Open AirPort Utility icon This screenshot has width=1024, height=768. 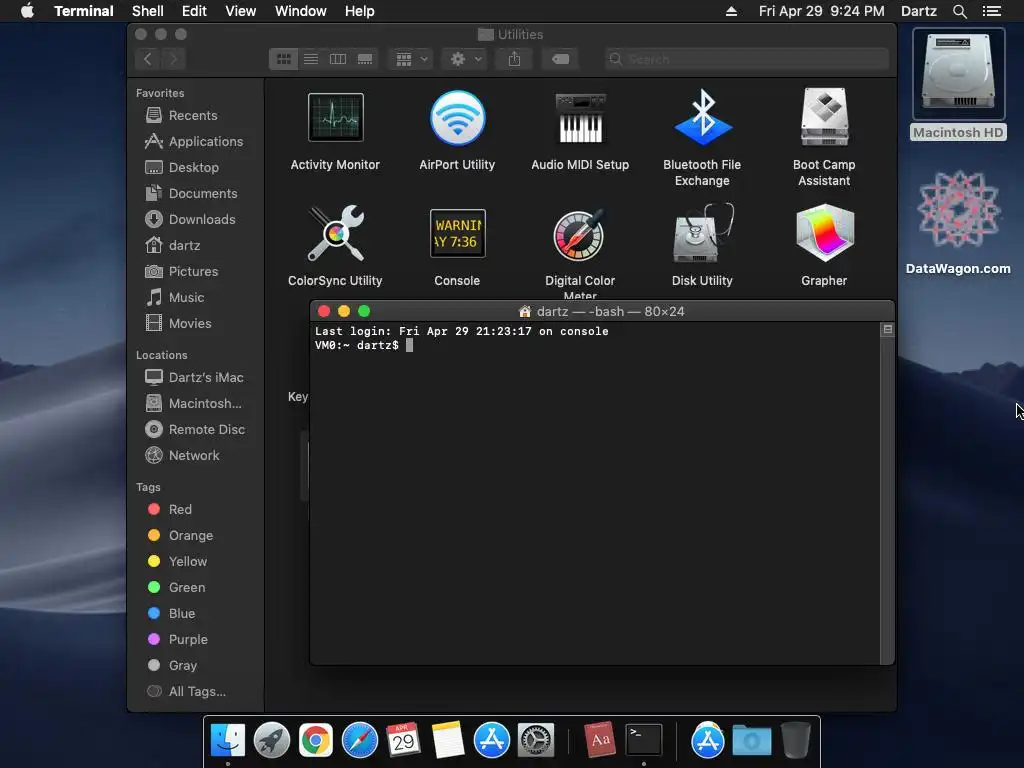tap(457, 118)
